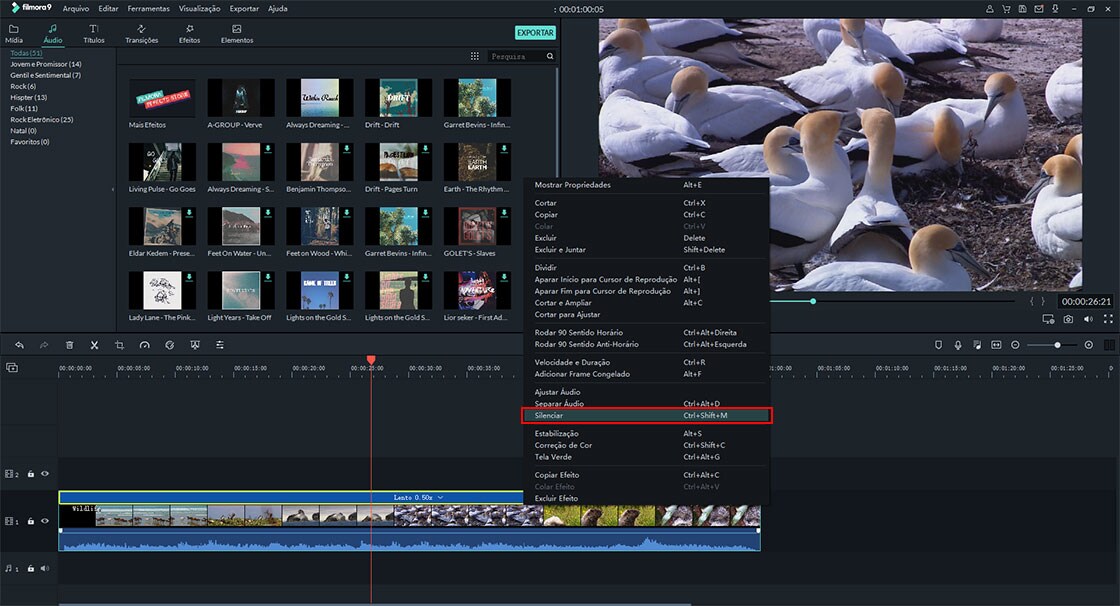
Task: Click the search magnifier icon
Action: pyautogui.click(x=550, y=56)
